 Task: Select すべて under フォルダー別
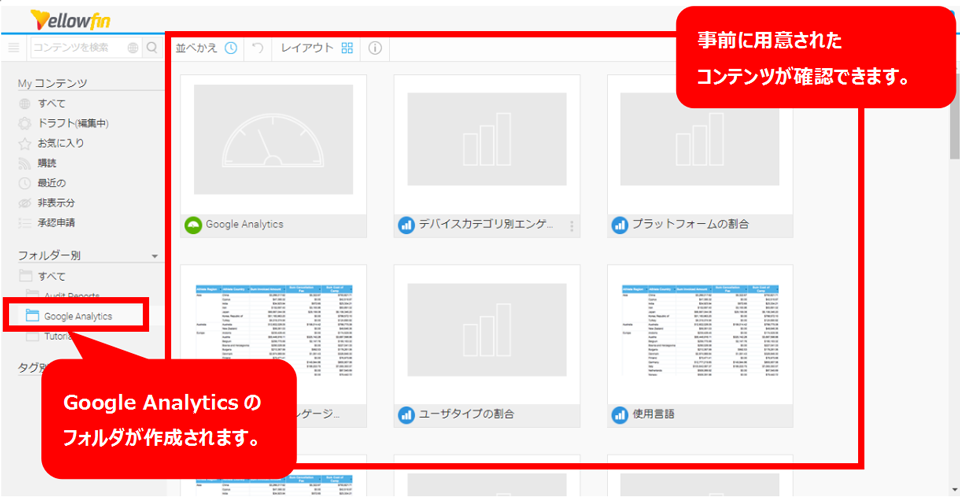tap(51, 276)
